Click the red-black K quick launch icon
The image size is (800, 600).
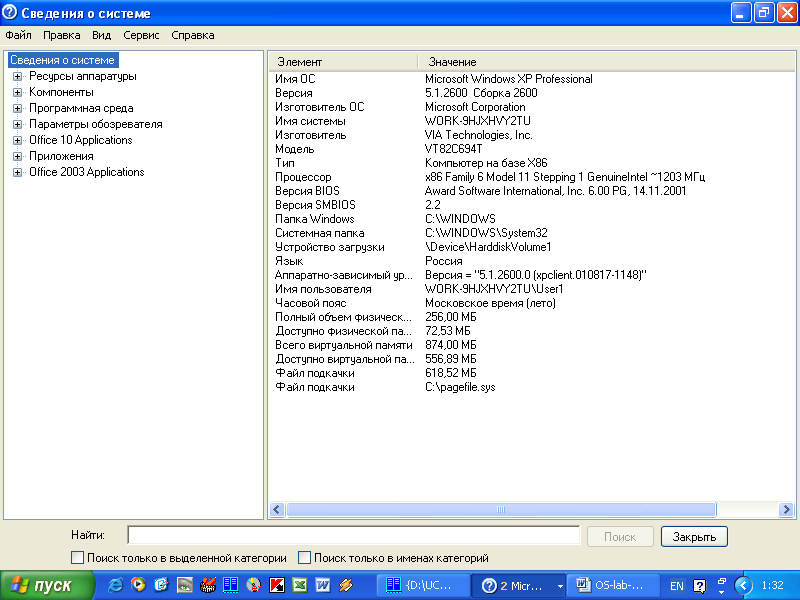click(x=277, y=585)
